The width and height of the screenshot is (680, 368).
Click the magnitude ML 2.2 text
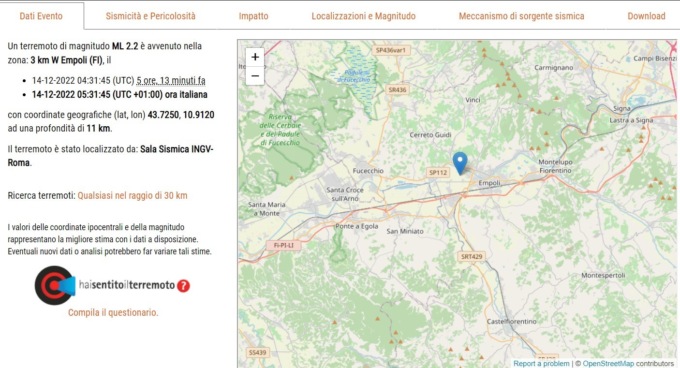(125, 46)
